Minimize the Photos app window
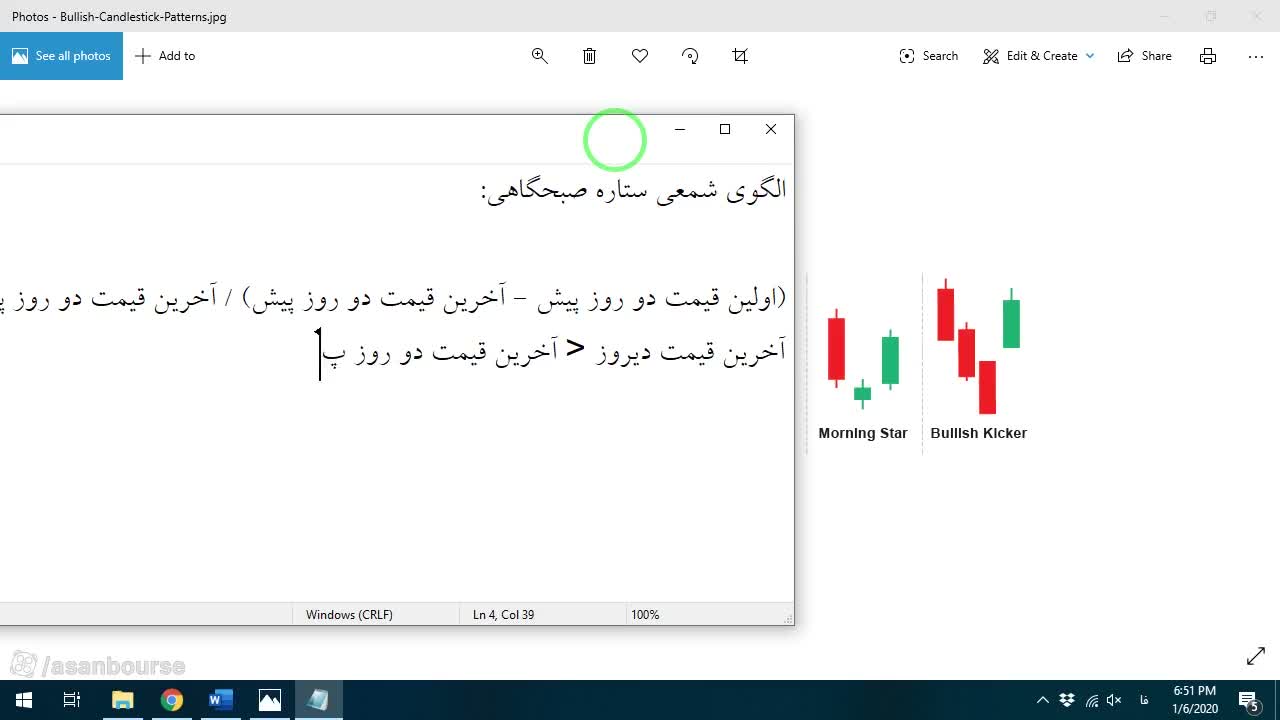This screenshot has height=720, width=1280. pos(1165,16)
